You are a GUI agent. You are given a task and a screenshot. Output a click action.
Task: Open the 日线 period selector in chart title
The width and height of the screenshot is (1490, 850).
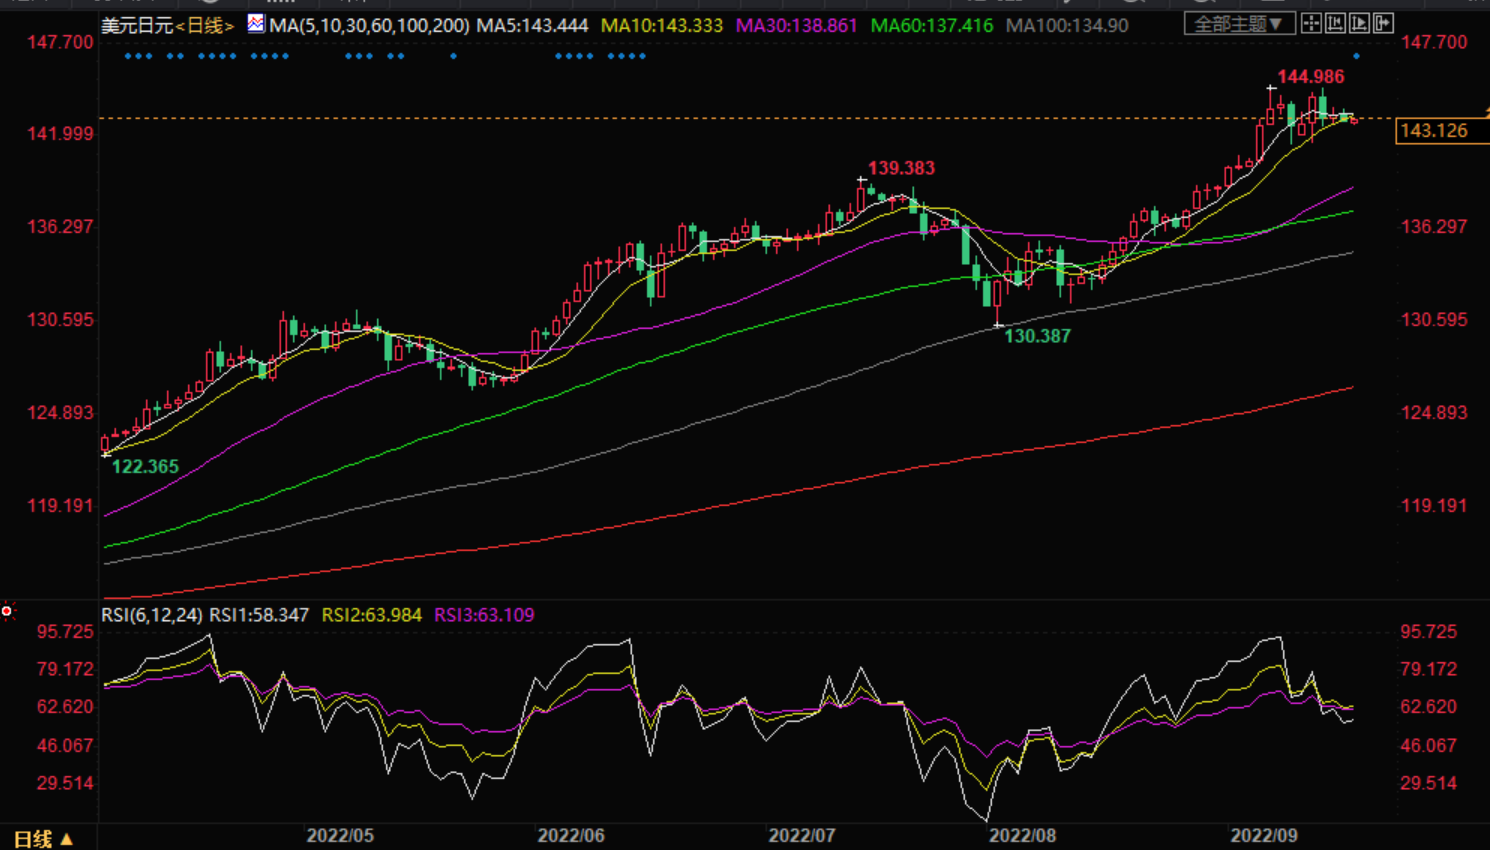[x=205, y=25]
